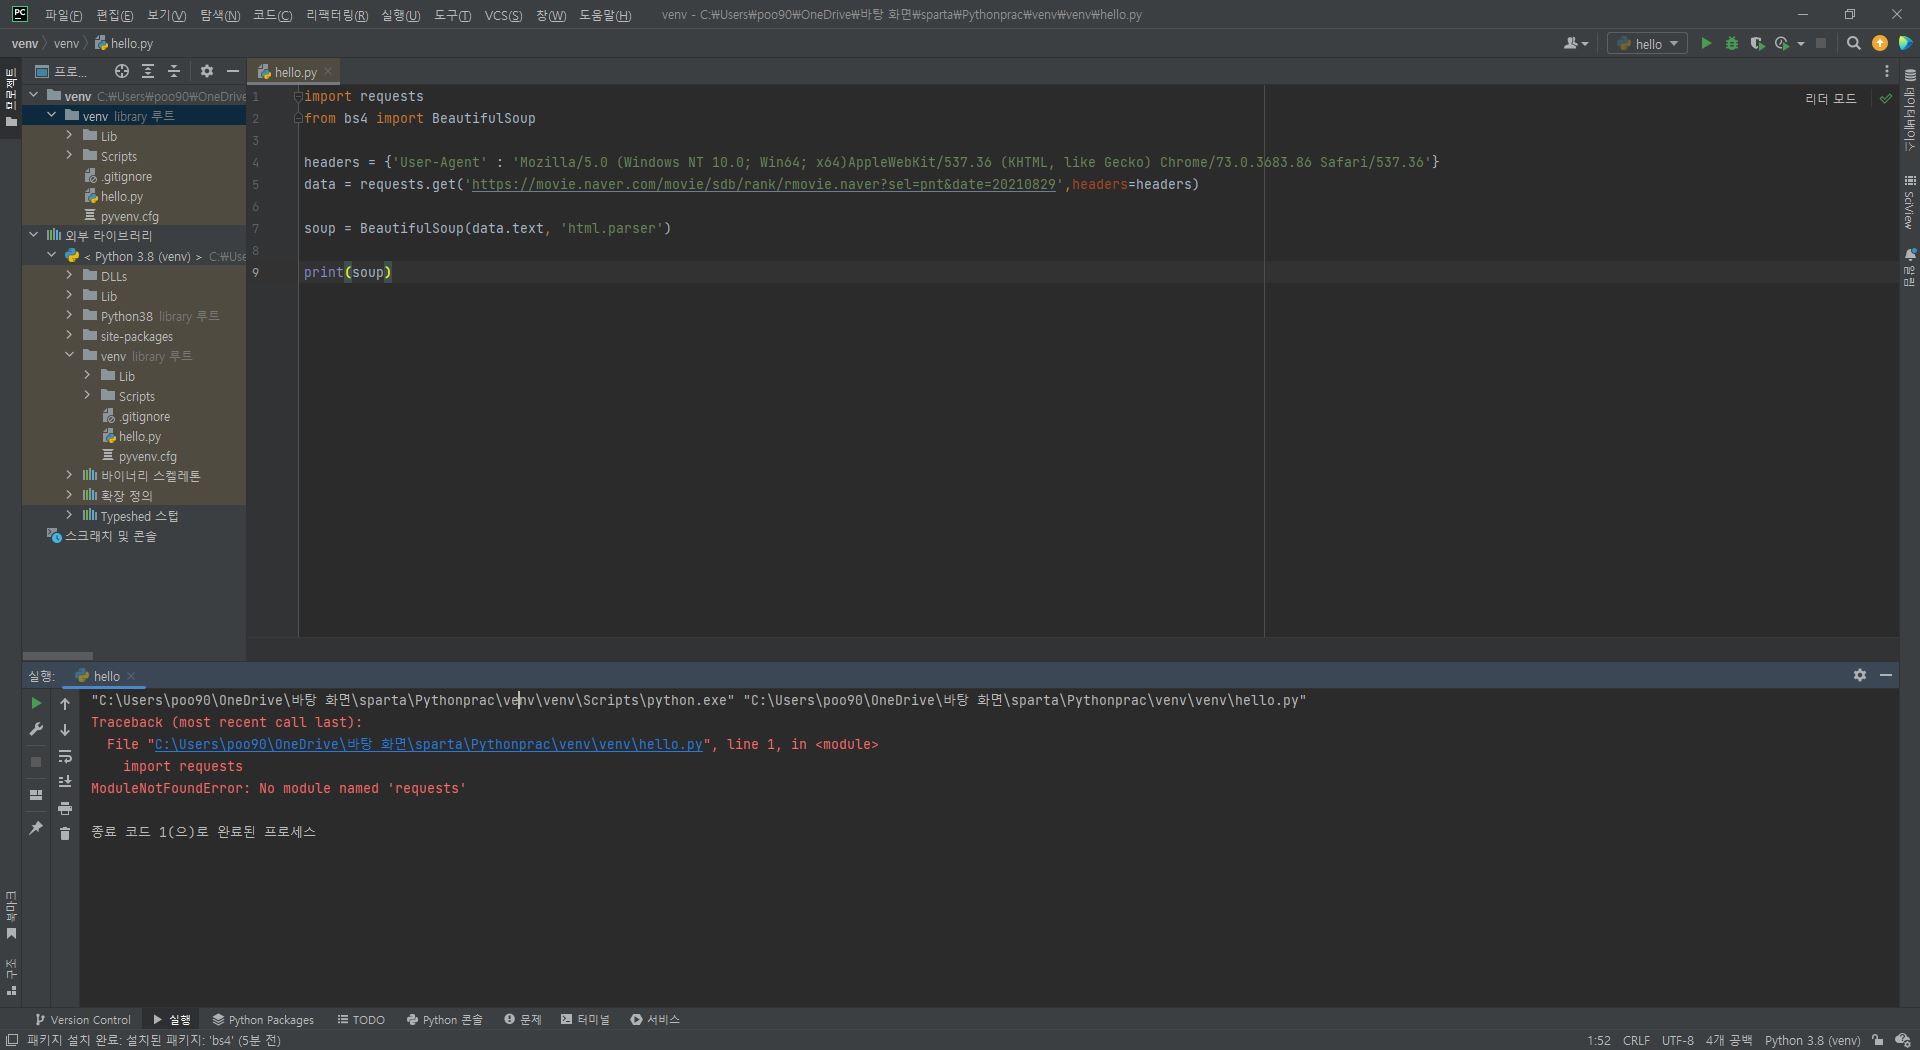Viewport: 1920px width, 1050px height.
Task: Hide the Run tool window
Action: pos(1886,675)
